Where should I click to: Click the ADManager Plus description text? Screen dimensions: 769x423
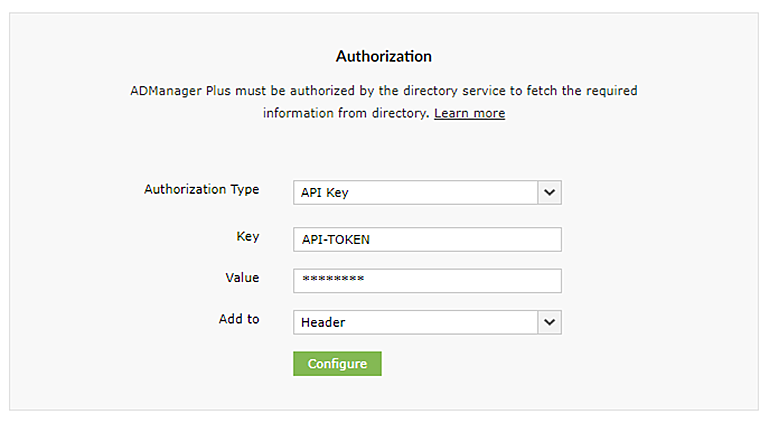click(384, 91)
